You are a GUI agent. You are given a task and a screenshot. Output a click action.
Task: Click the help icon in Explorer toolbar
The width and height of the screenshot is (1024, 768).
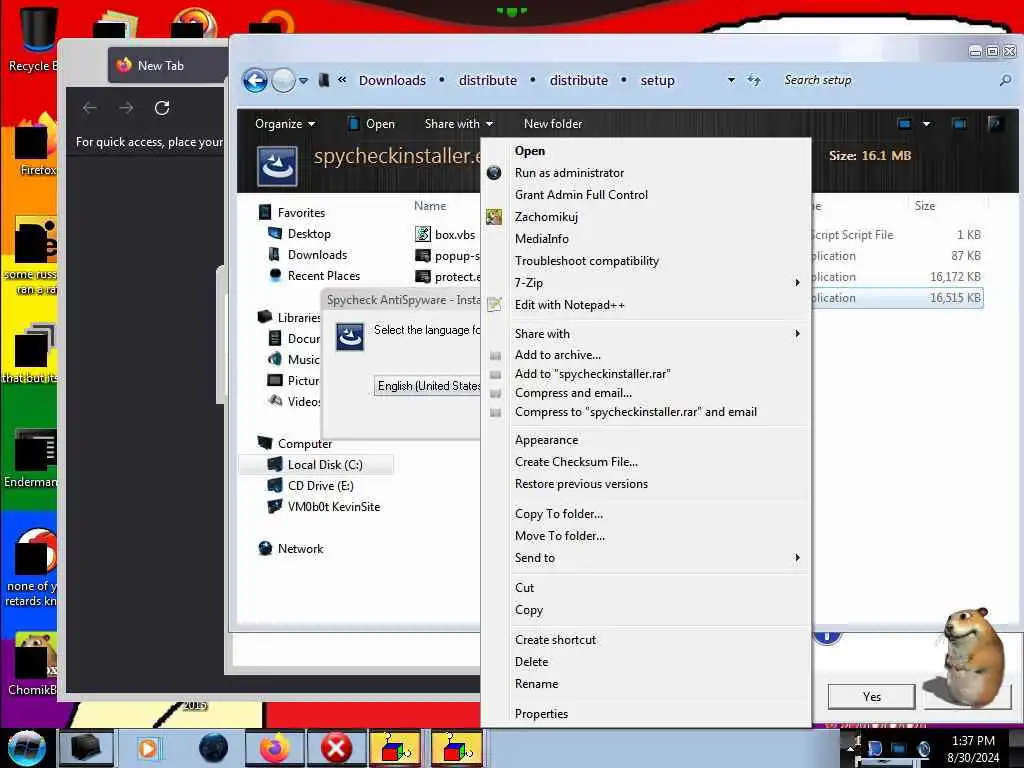tap(995, 123)
